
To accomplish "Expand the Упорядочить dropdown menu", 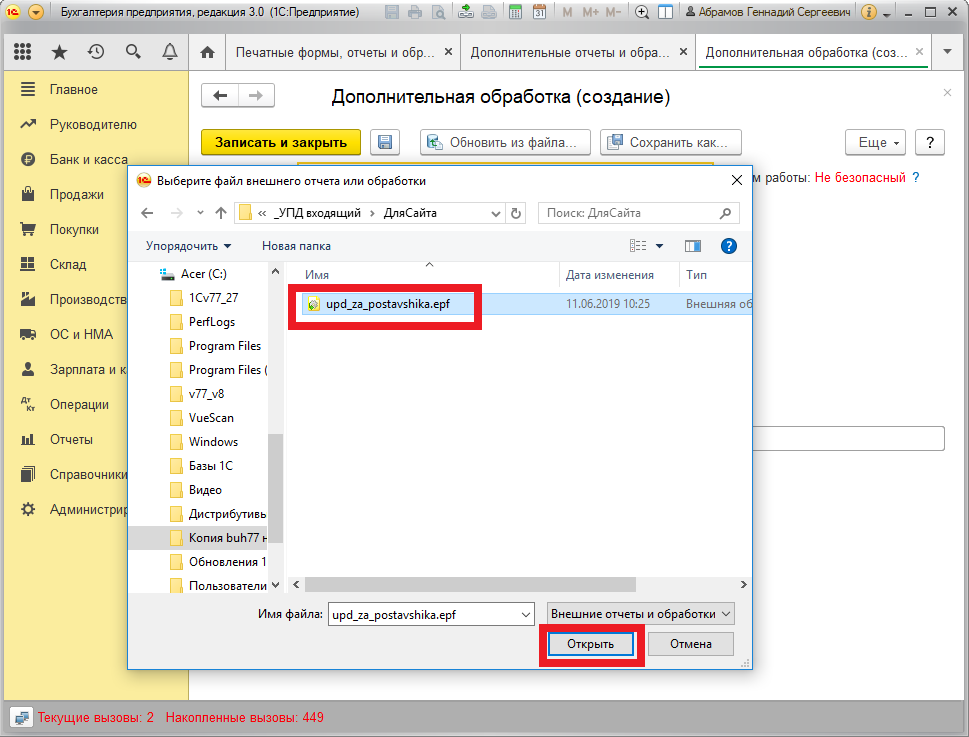I will [188, 245].
